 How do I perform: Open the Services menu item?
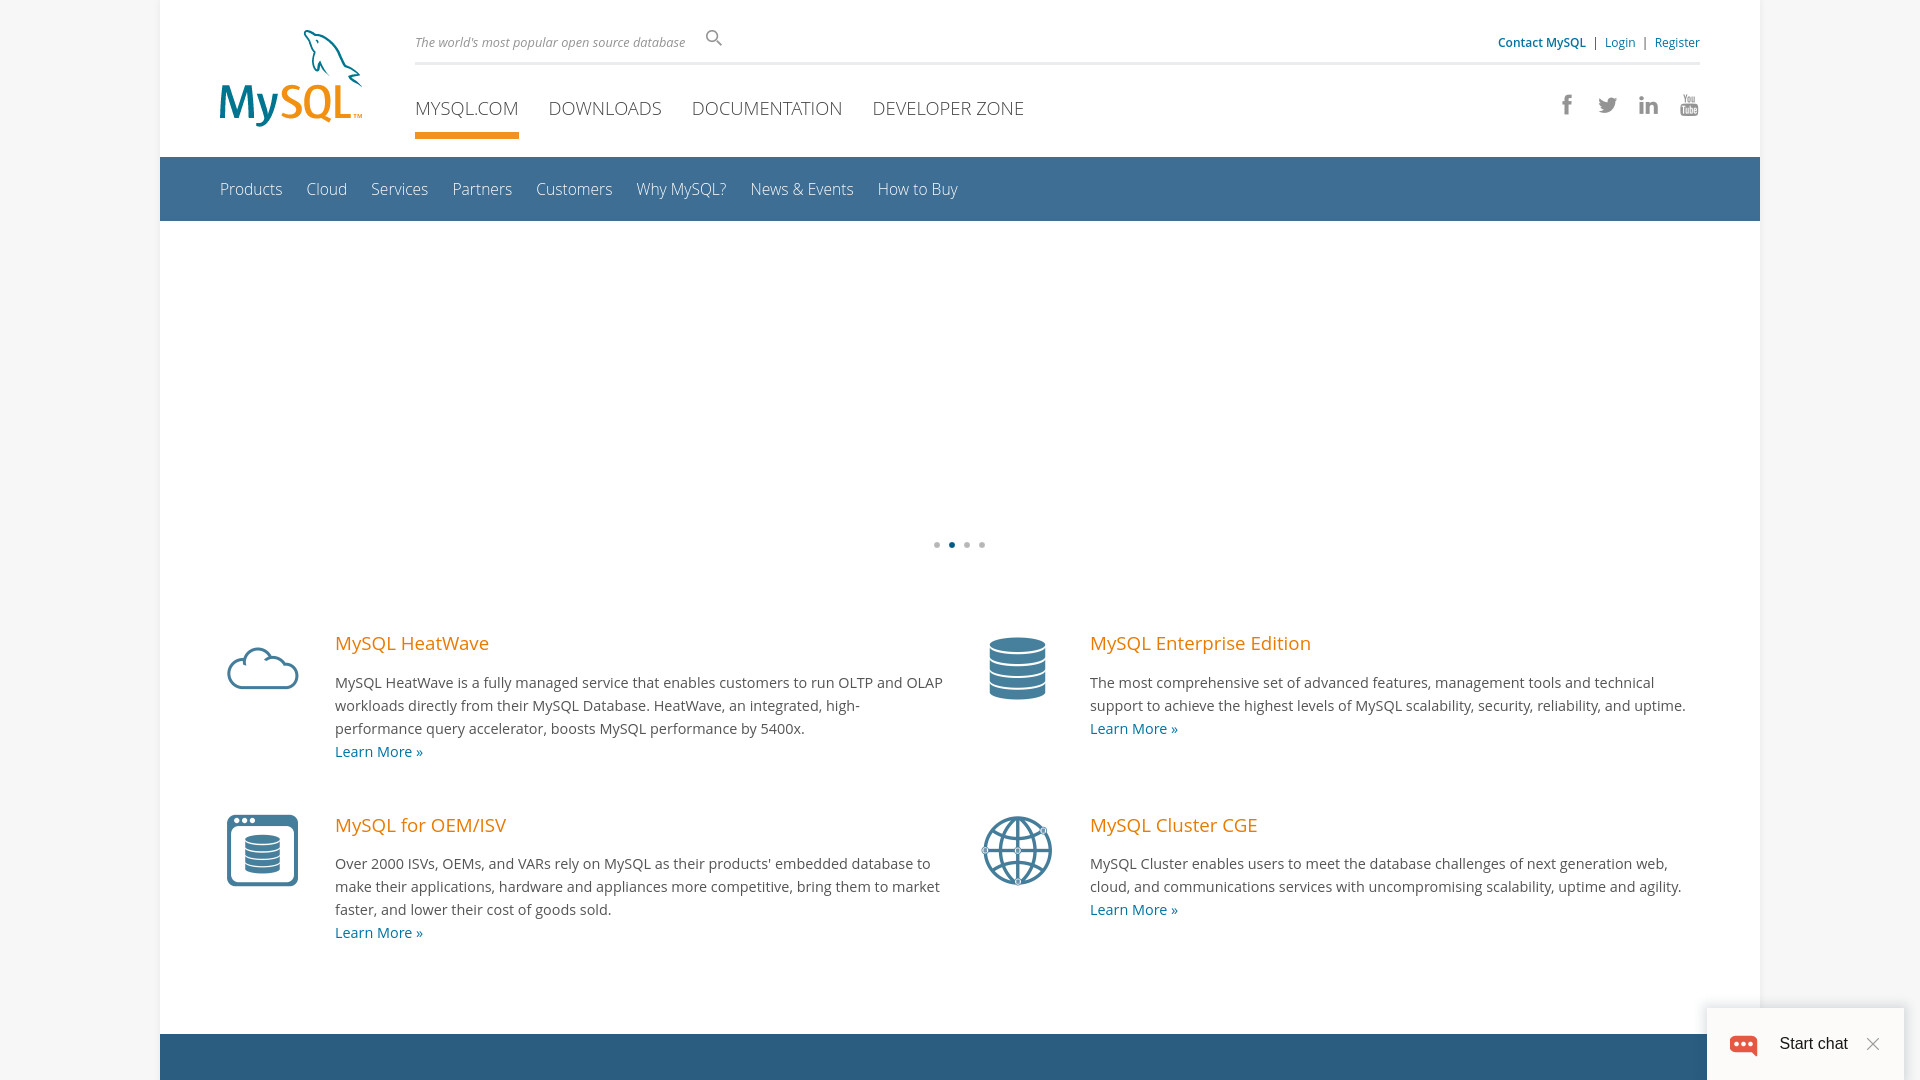pos(399,189)
